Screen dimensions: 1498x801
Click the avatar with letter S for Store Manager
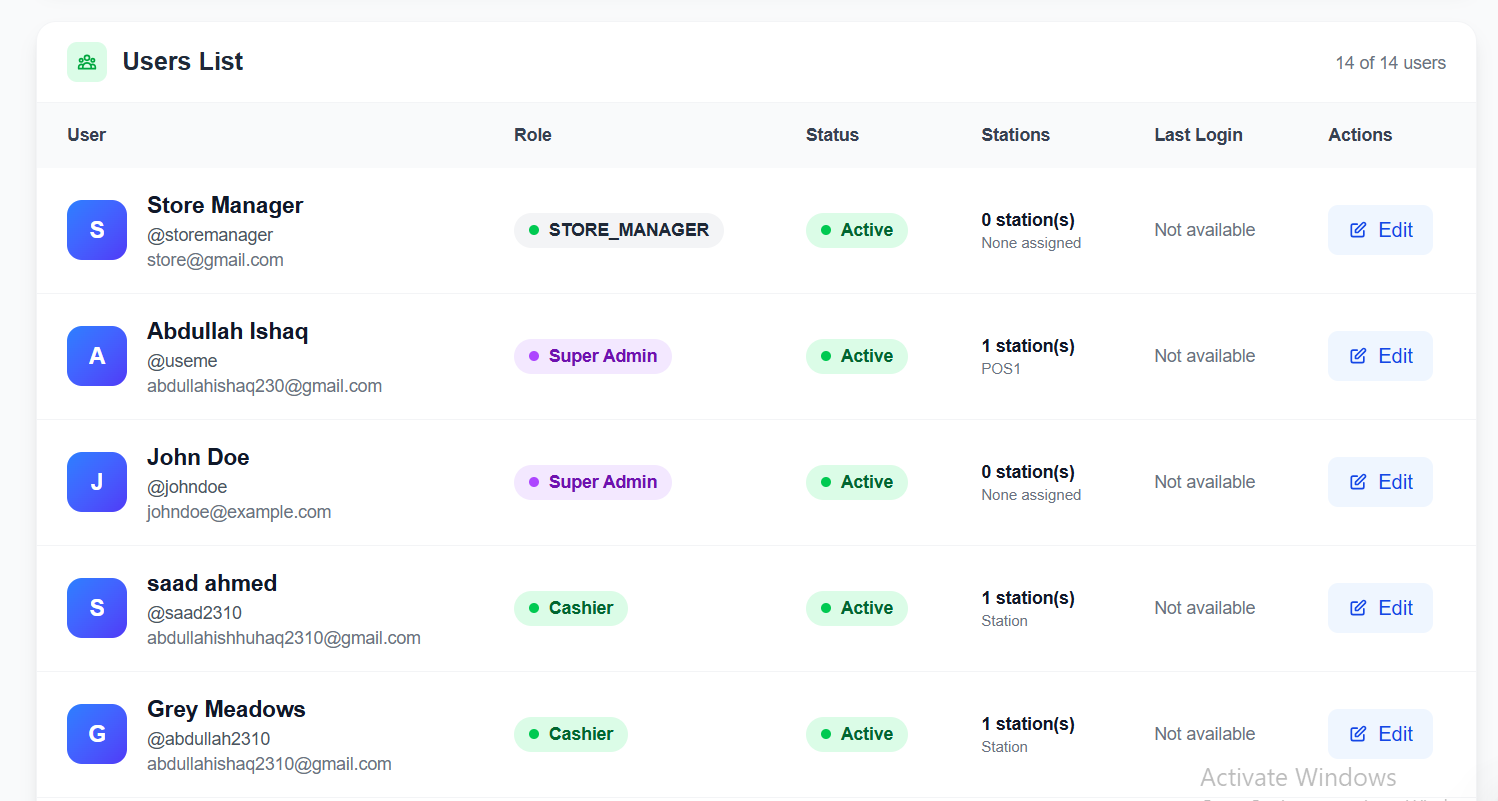click(x=96, y=229)
